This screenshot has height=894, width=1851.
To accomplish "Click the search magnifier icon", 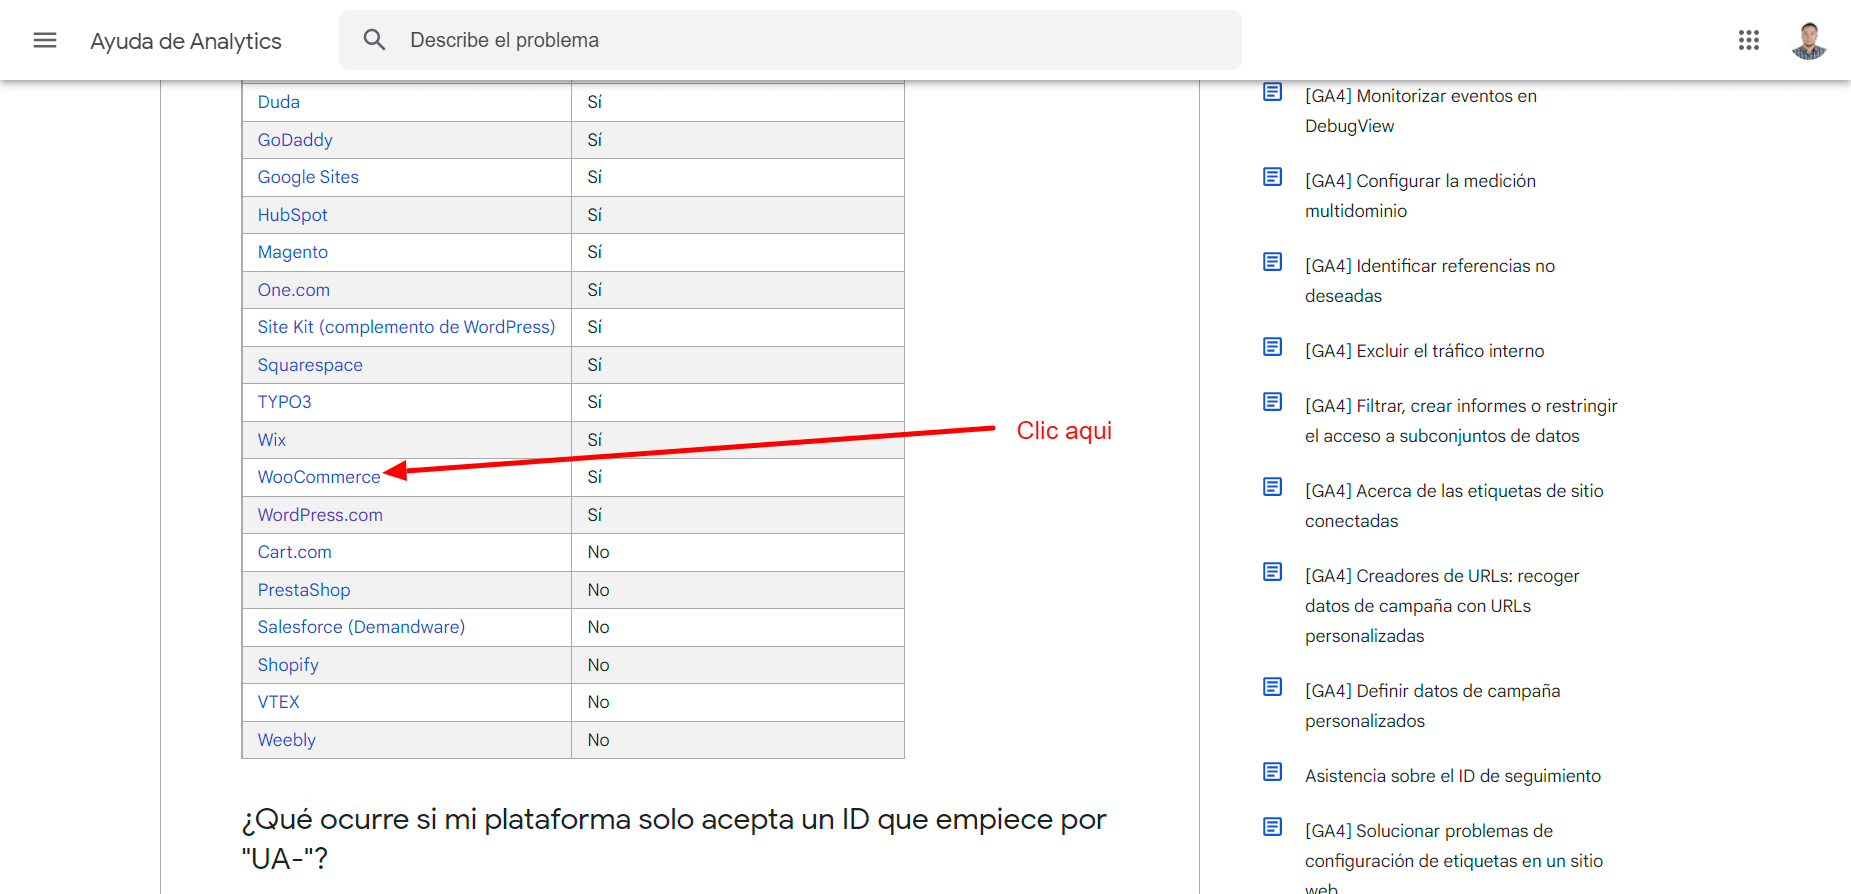I will coord(374,40).
